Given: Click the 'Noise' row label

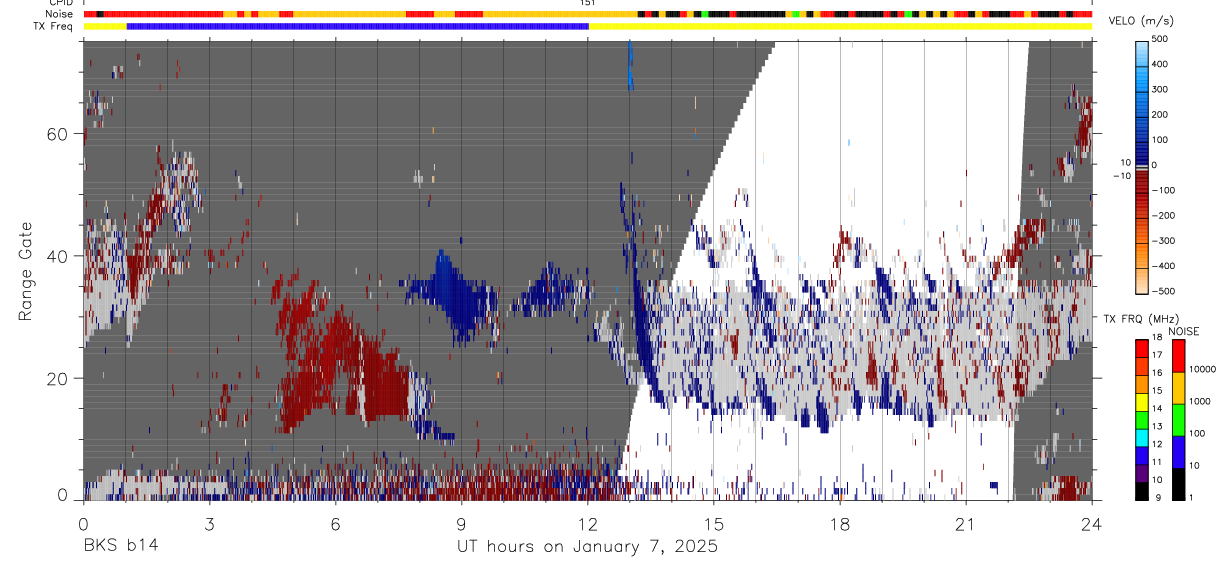Looking at the screenshot, I should [59, 14].
